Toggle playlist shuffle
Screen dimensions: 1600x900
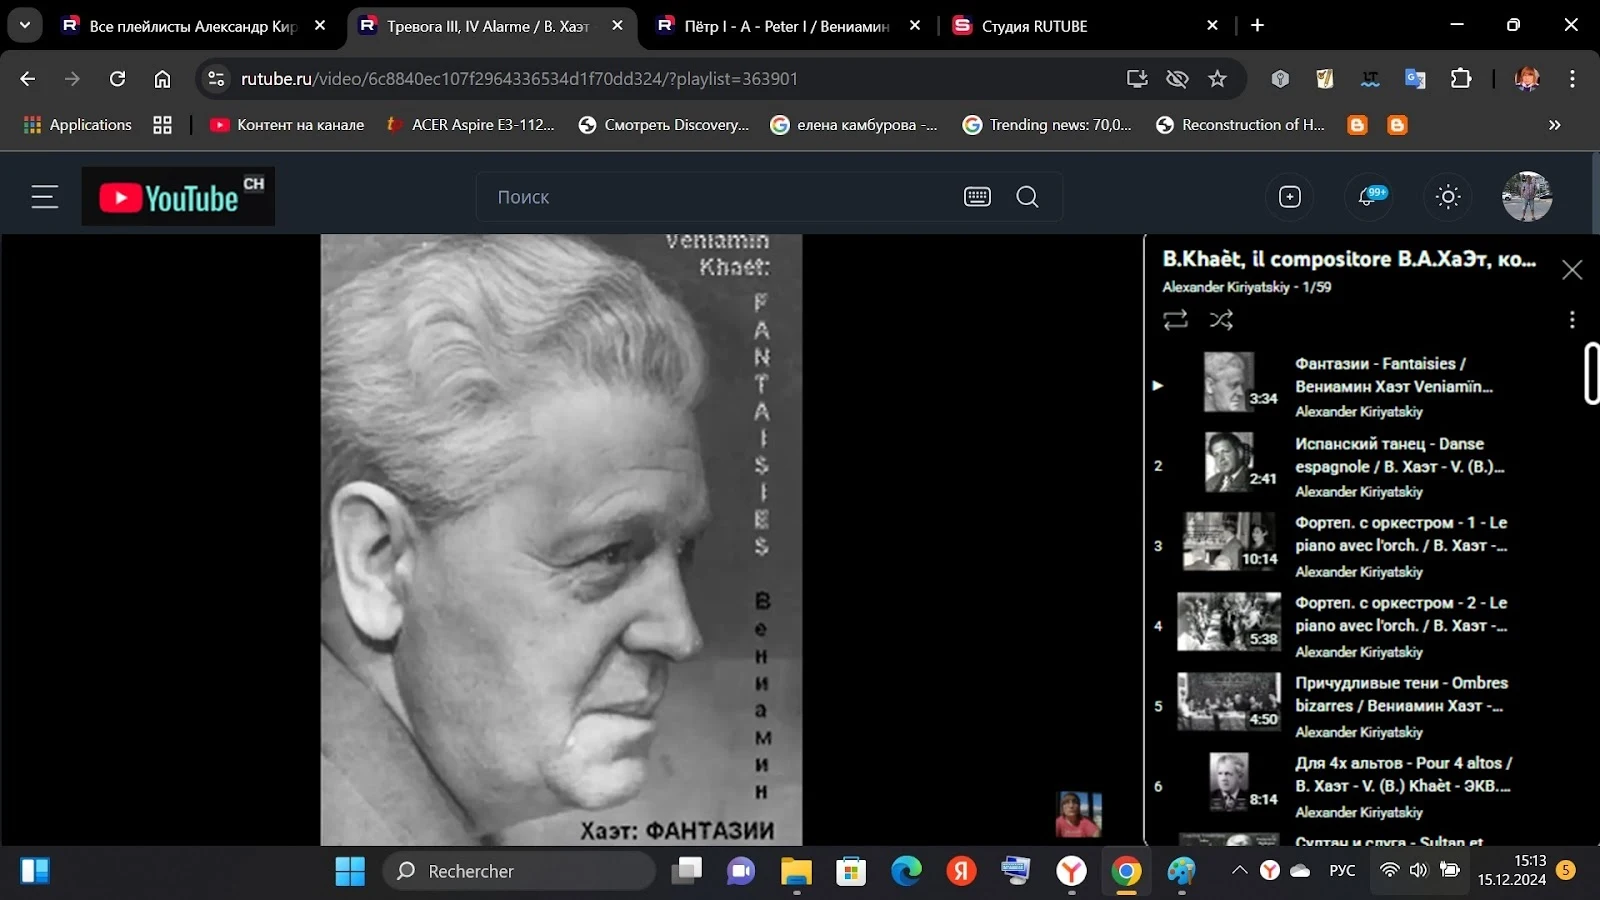pyautogui.click(x=1221, y=320)
